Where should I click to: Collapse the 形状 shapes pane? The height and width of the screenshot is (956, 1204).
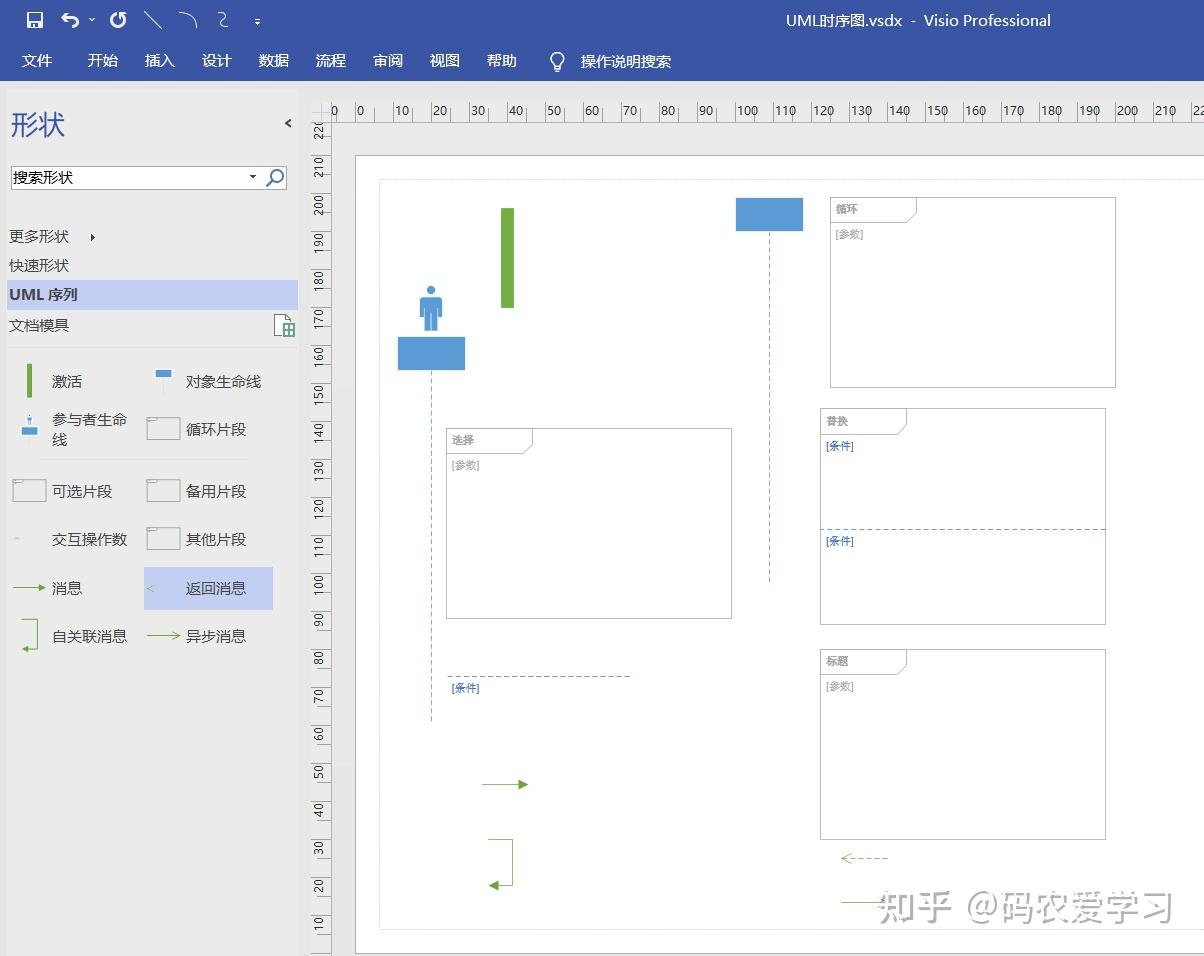[x=288, y=123]
